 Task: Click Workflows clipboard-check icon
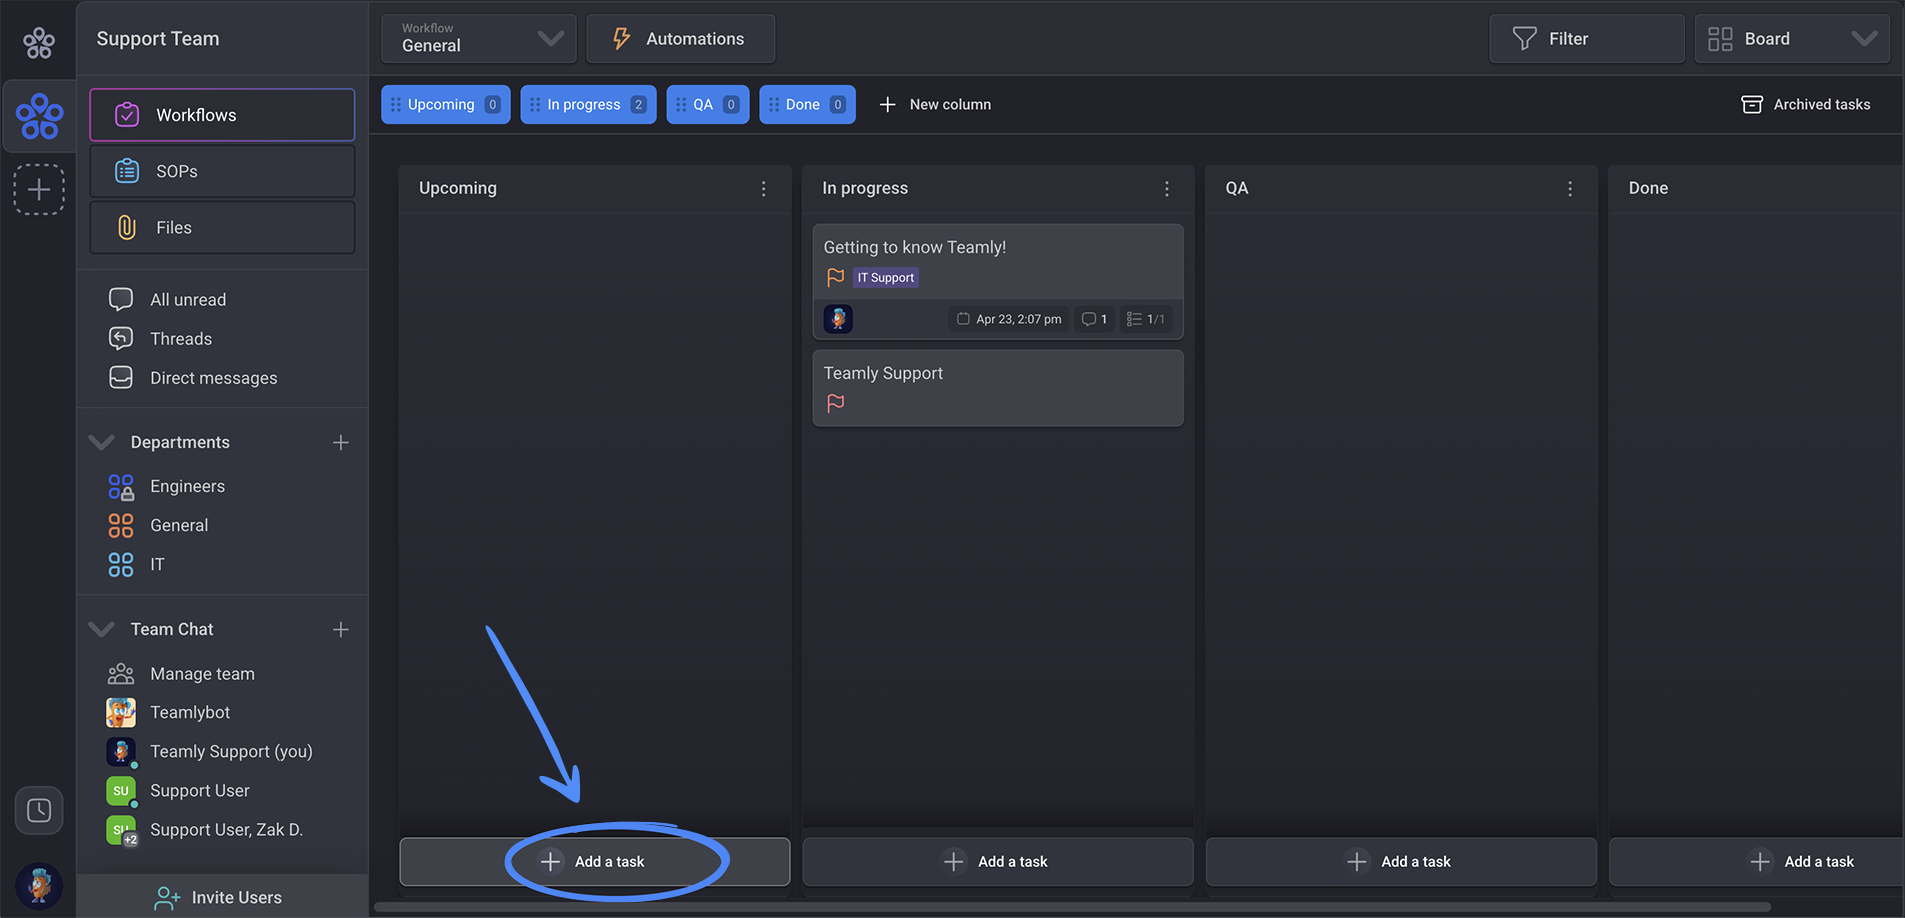(x=127, y=115)
